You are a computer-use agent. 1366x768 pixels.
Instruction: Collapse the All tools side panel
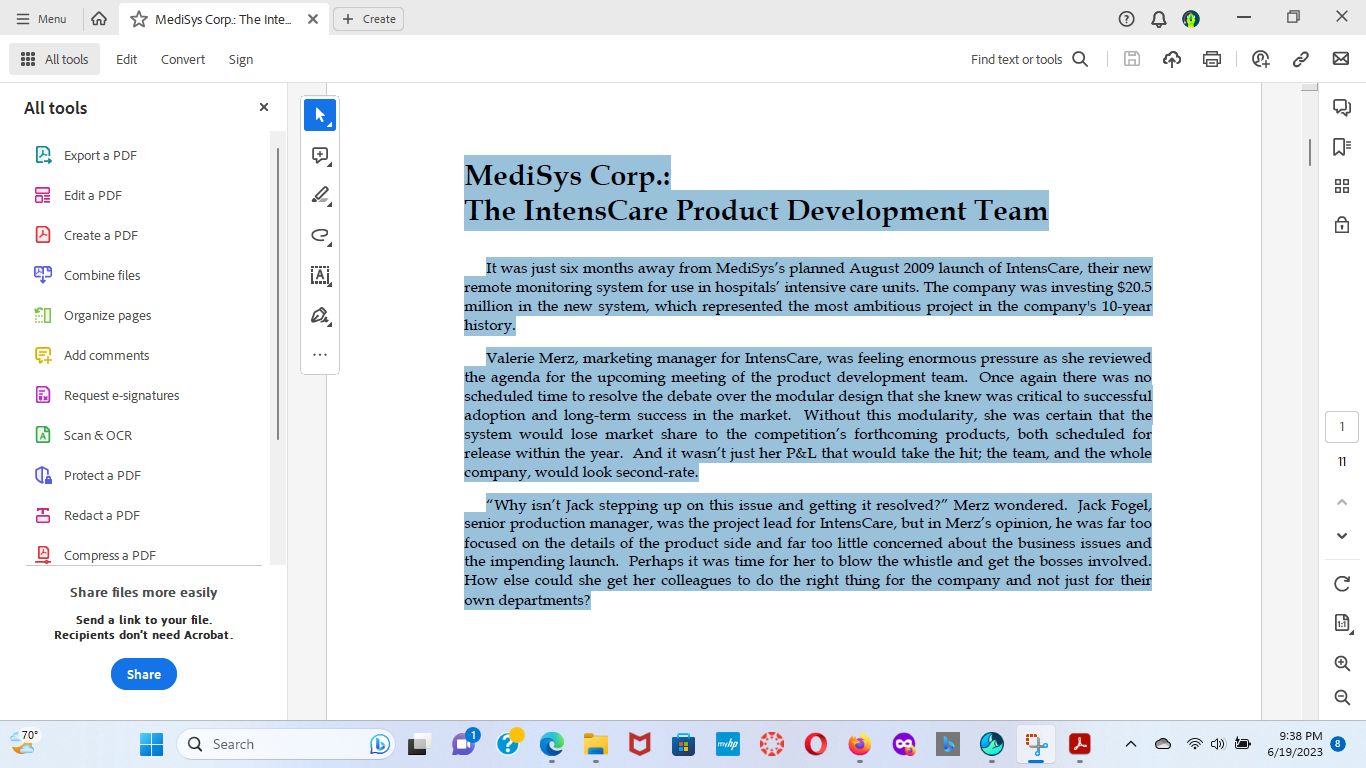coord(263,107)
